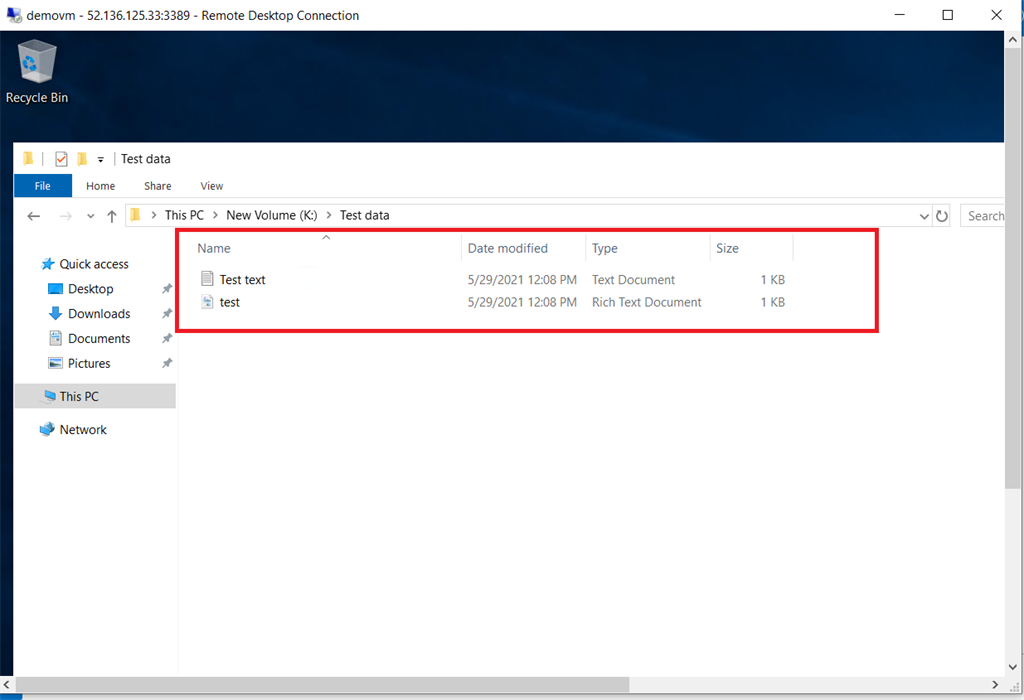Refresh the folder view with the refresh icon
1024x700 pixels.
941,215
